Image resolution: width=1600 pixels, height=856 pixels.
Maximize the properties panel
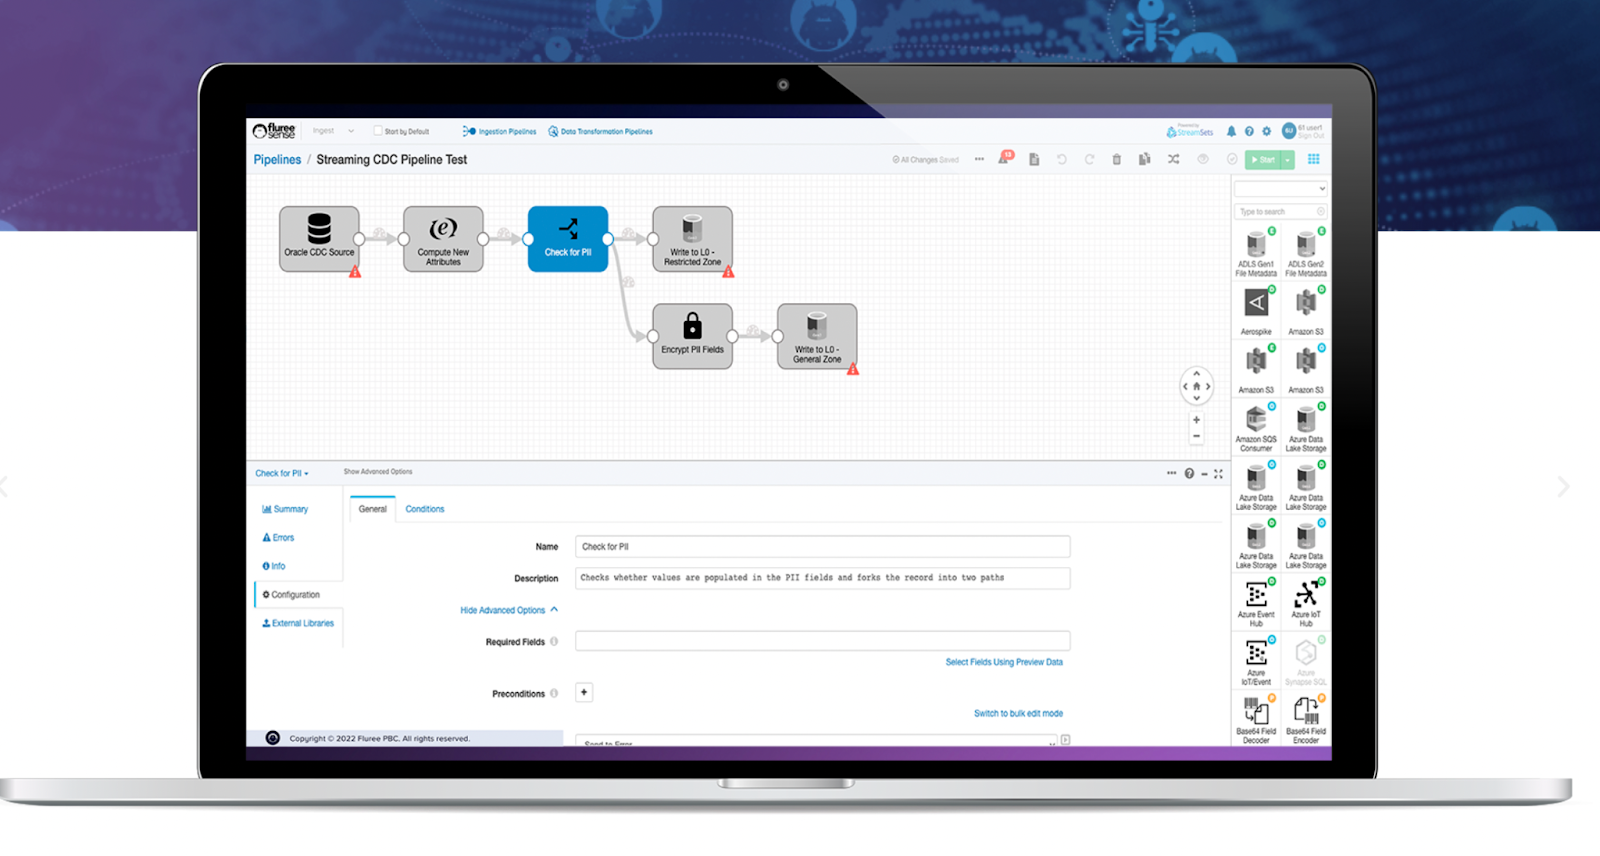(x=1218, y=474)
